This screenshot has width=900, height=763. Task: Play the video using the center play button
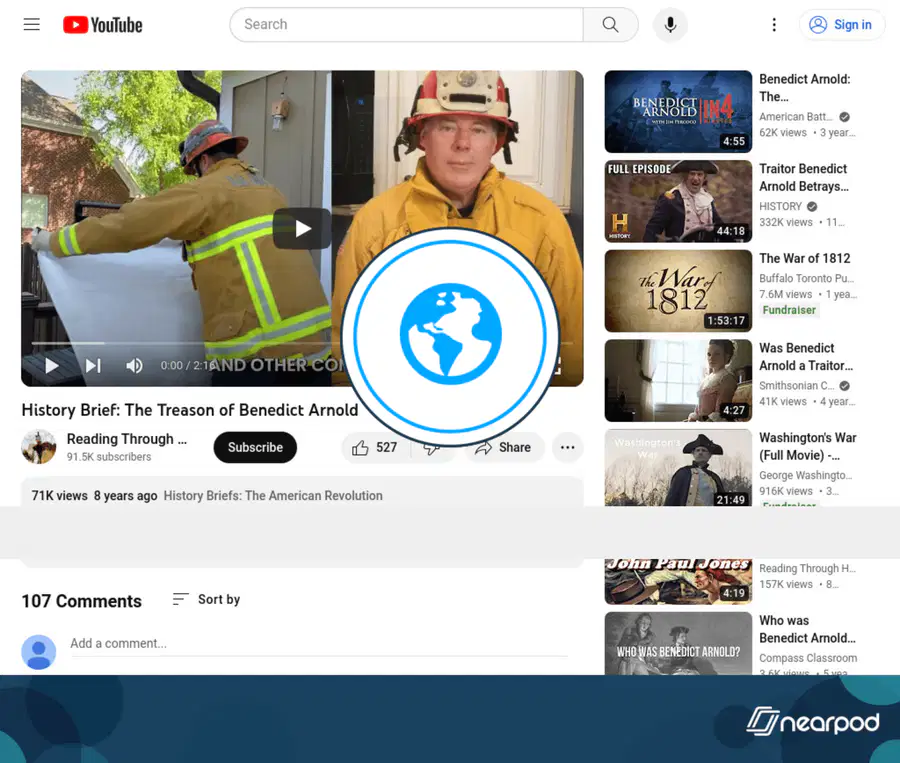click(x=302, y=228)
